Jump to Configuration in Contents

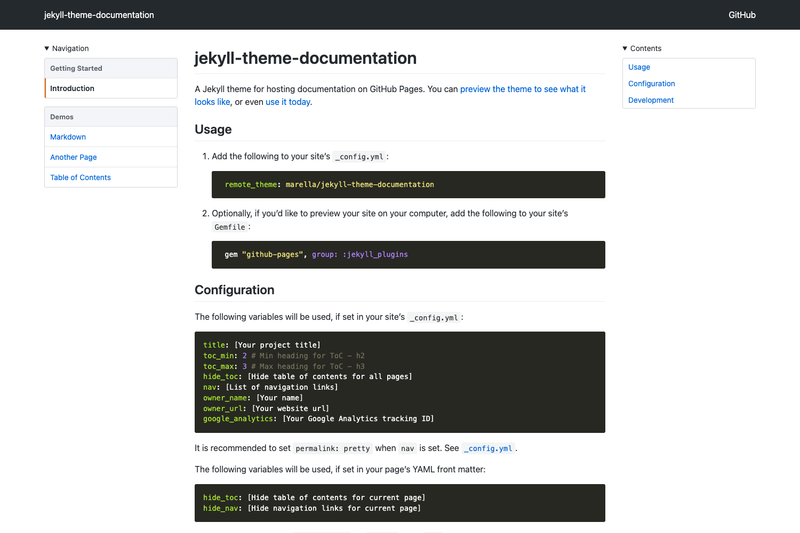(x=652, y=84)
